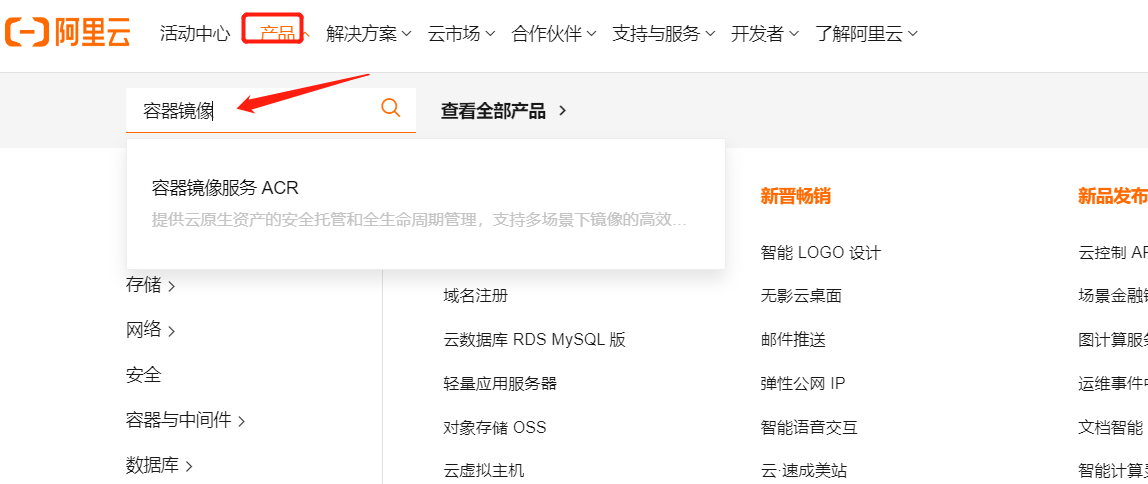1148x484 pixels.
Task: Click the Alibaba Cloud logo
Action: tap(67, 33)
